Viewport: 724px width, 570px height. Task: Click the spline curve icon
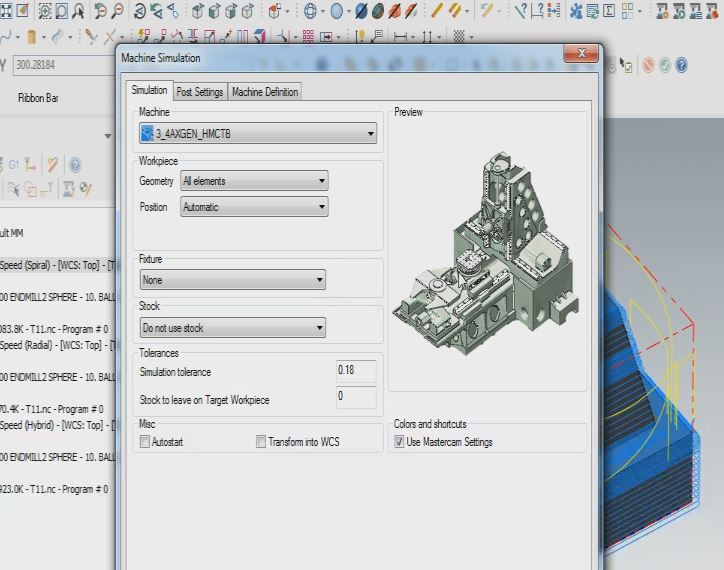click(6, 36)
